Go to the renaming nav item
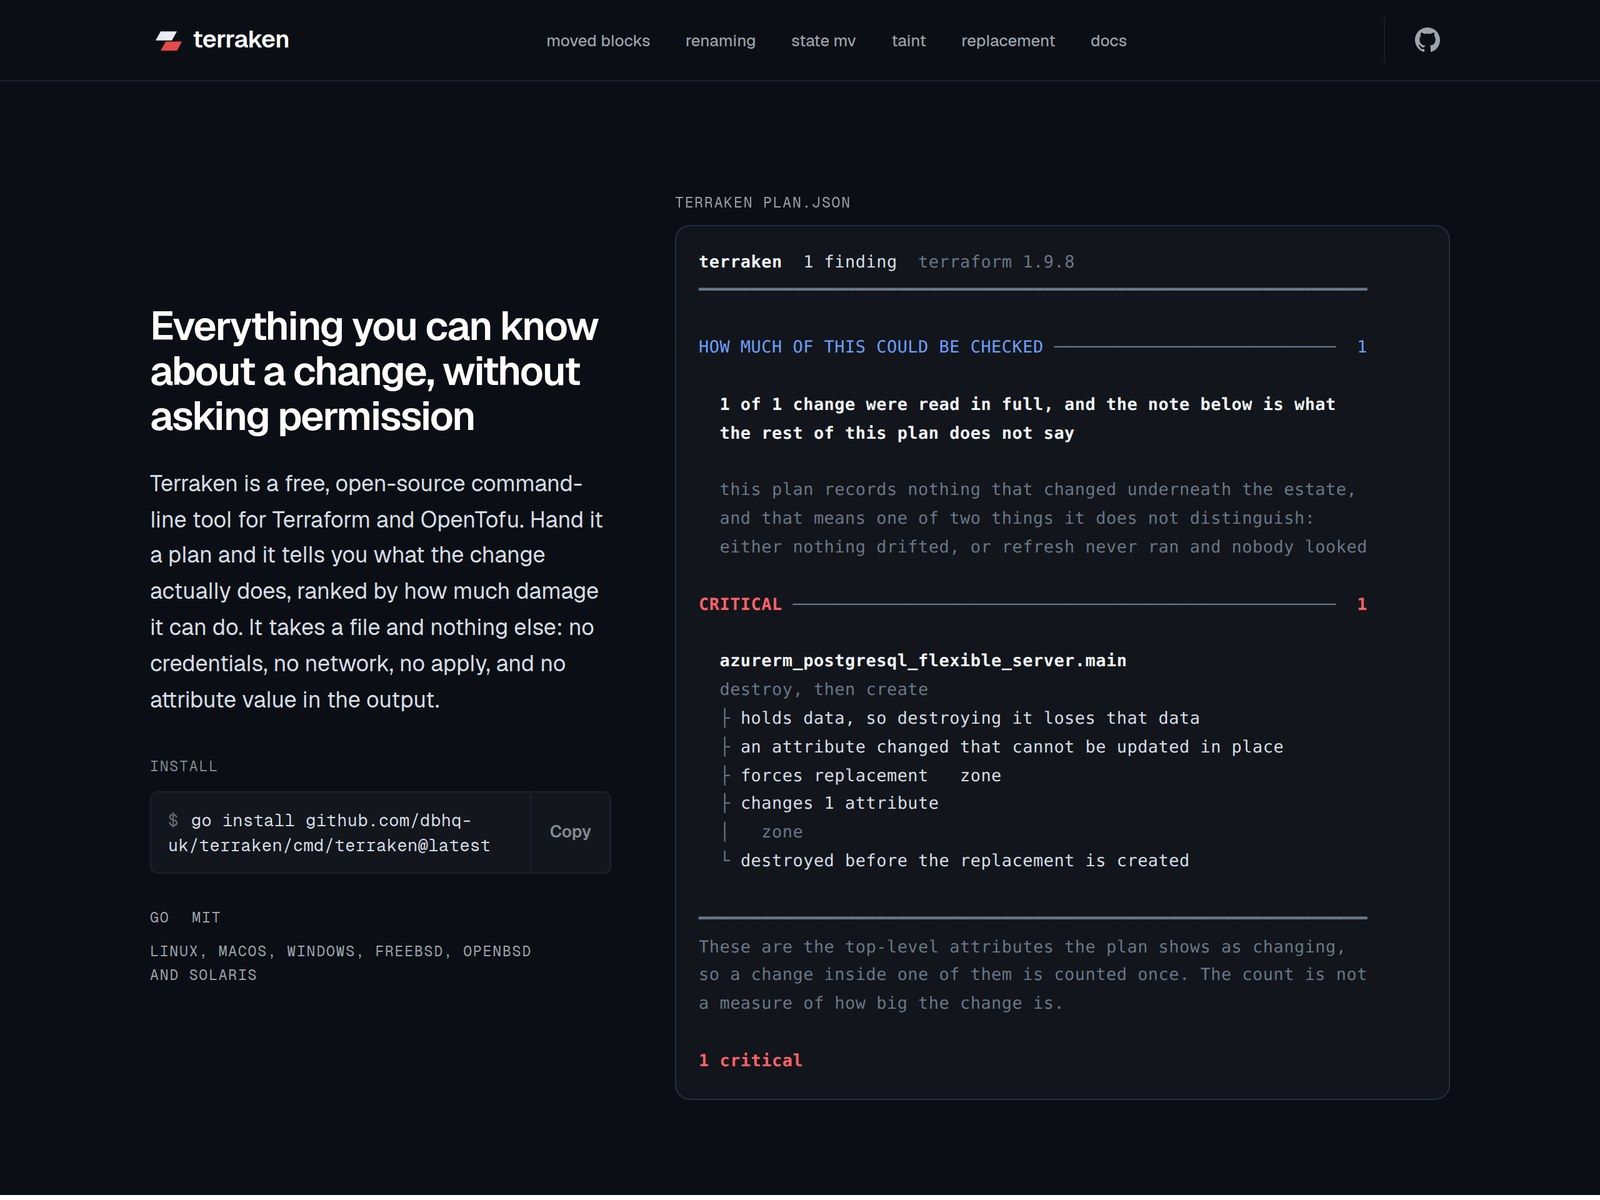The width and height of the screenshot is (1600, 1200). point(720,41)
